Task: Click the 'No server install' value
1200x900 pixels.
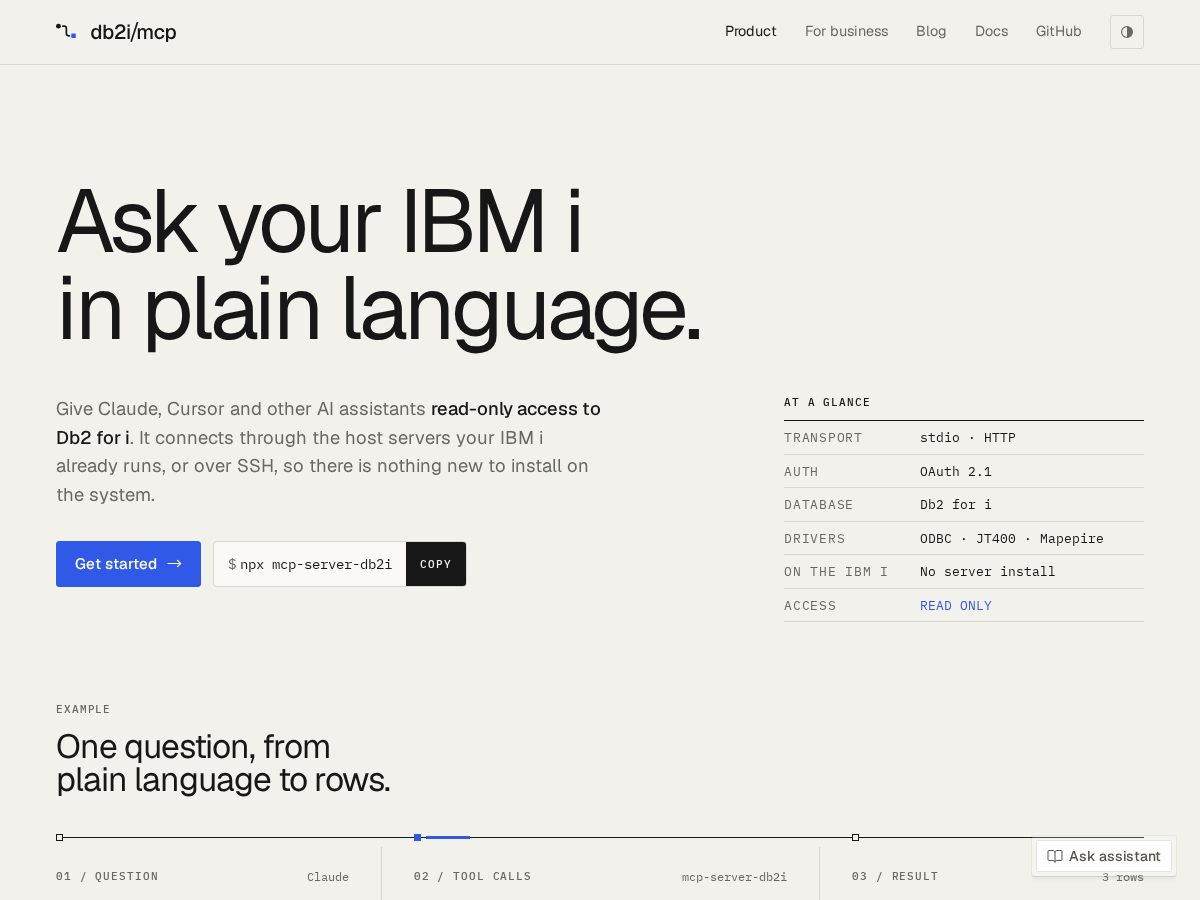Action: pos(988,572)
